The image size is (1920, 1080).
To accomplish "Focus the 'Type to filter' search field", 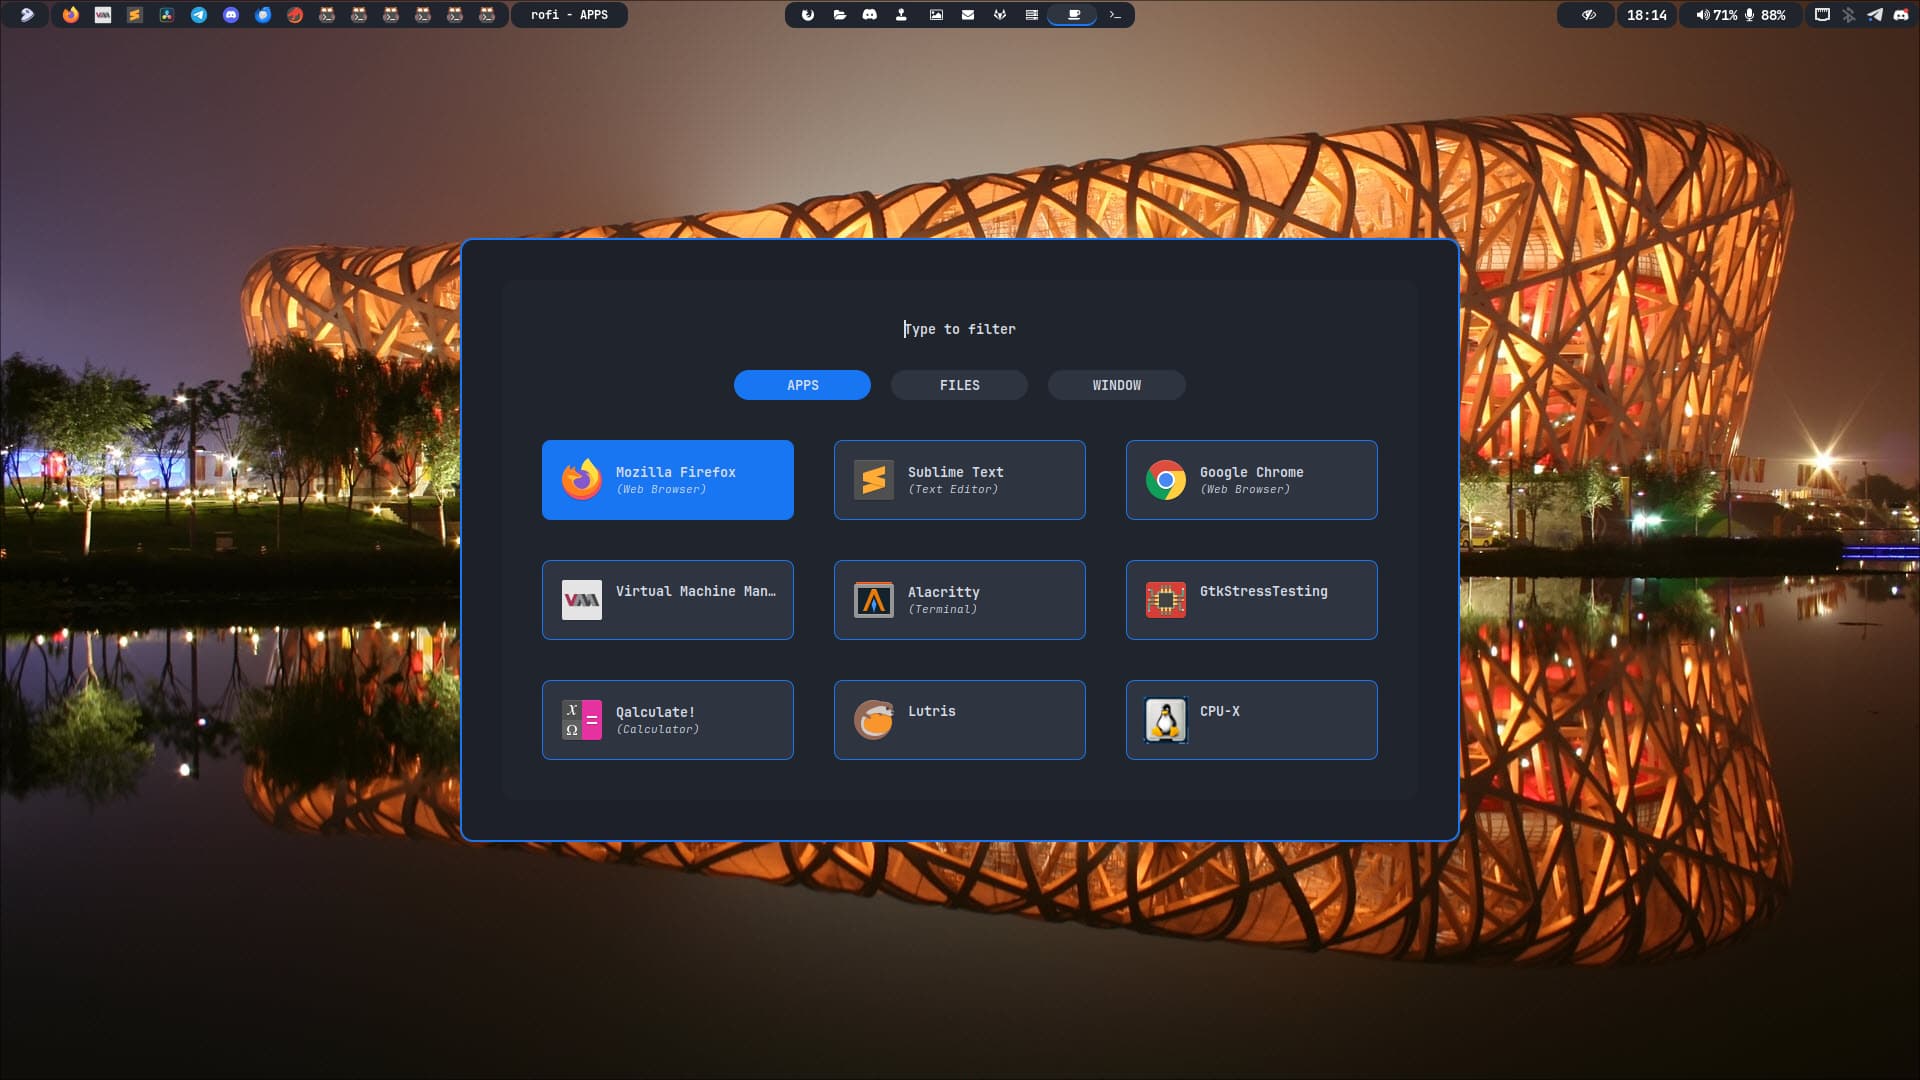I will (x=960, y=329).
